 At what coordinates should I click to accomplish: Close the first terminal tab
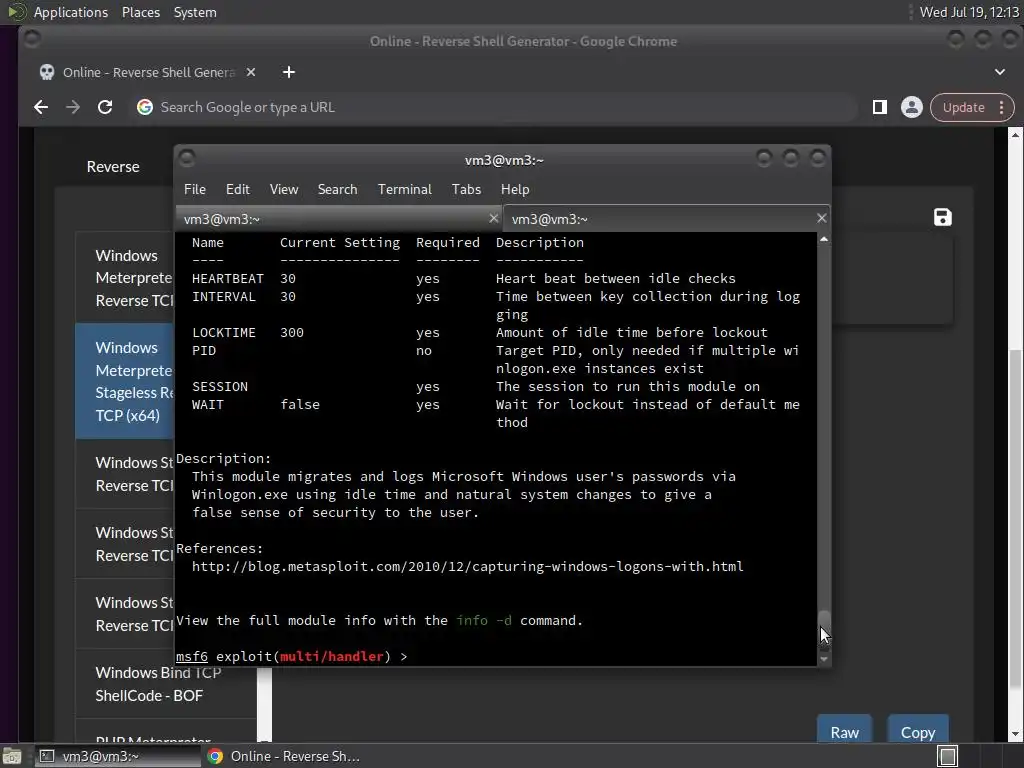[x=494, y=218]
